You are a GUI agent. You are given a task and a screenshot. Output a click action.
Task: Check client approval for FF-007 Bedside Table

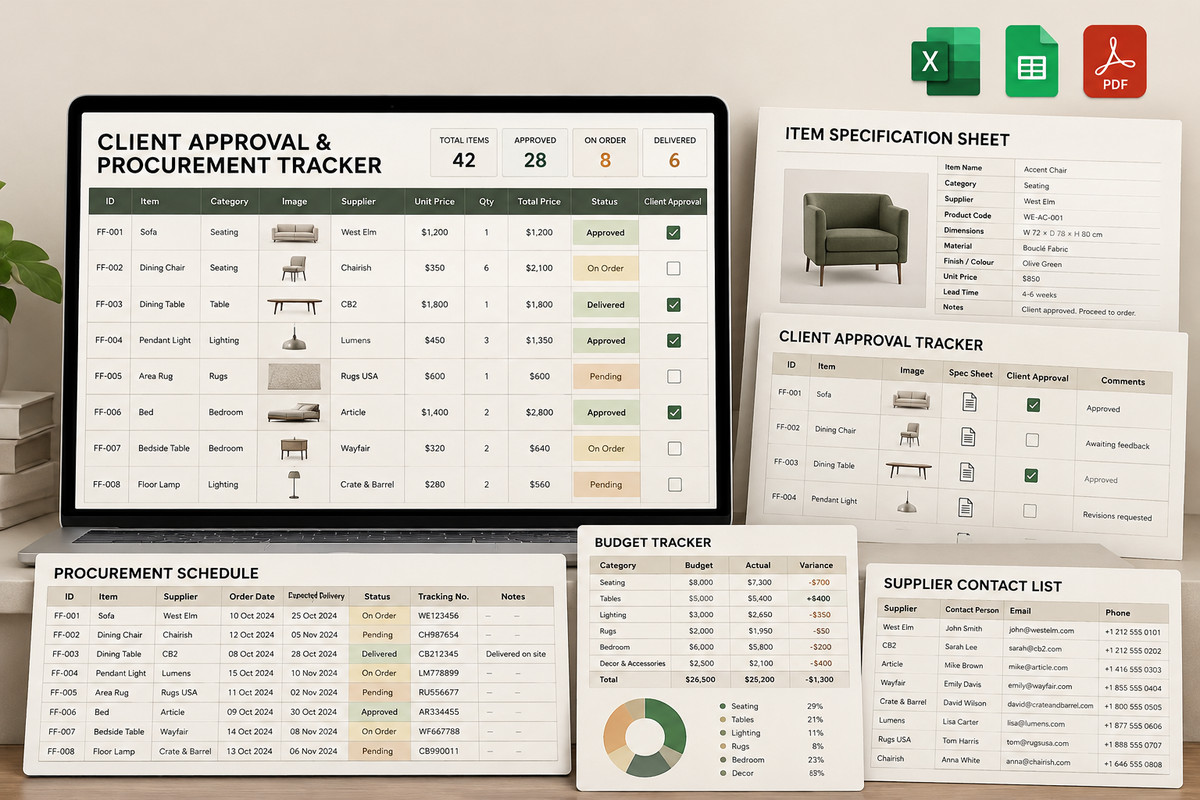(674, 448)
